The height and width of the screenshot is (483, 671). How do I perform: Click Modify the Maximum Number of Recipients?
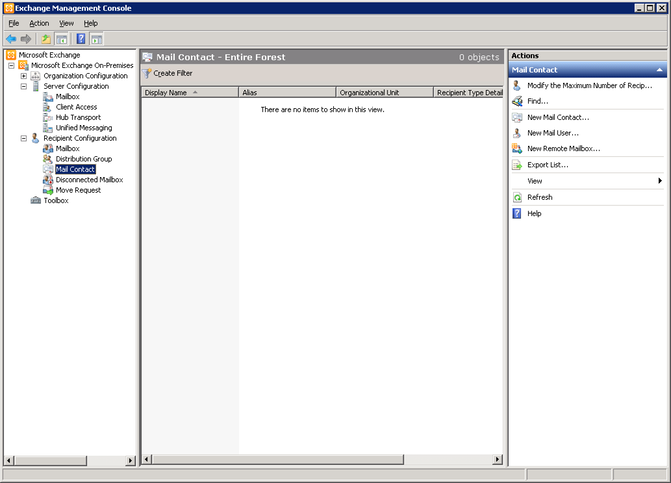coord(590,86)
